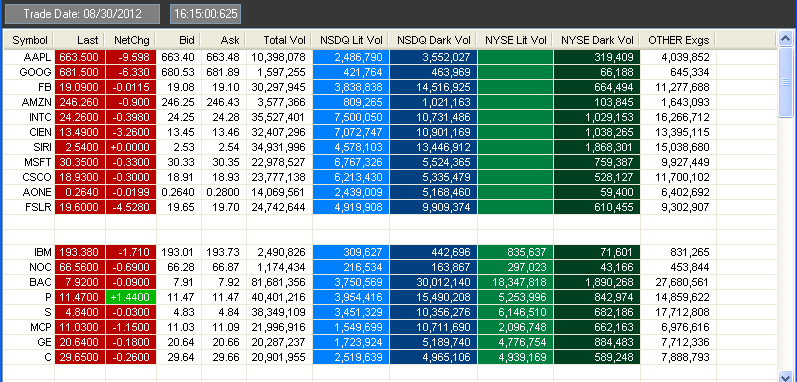The image size is (797, 382).
Task: Click the Bid column header
Action: (178, 40)
